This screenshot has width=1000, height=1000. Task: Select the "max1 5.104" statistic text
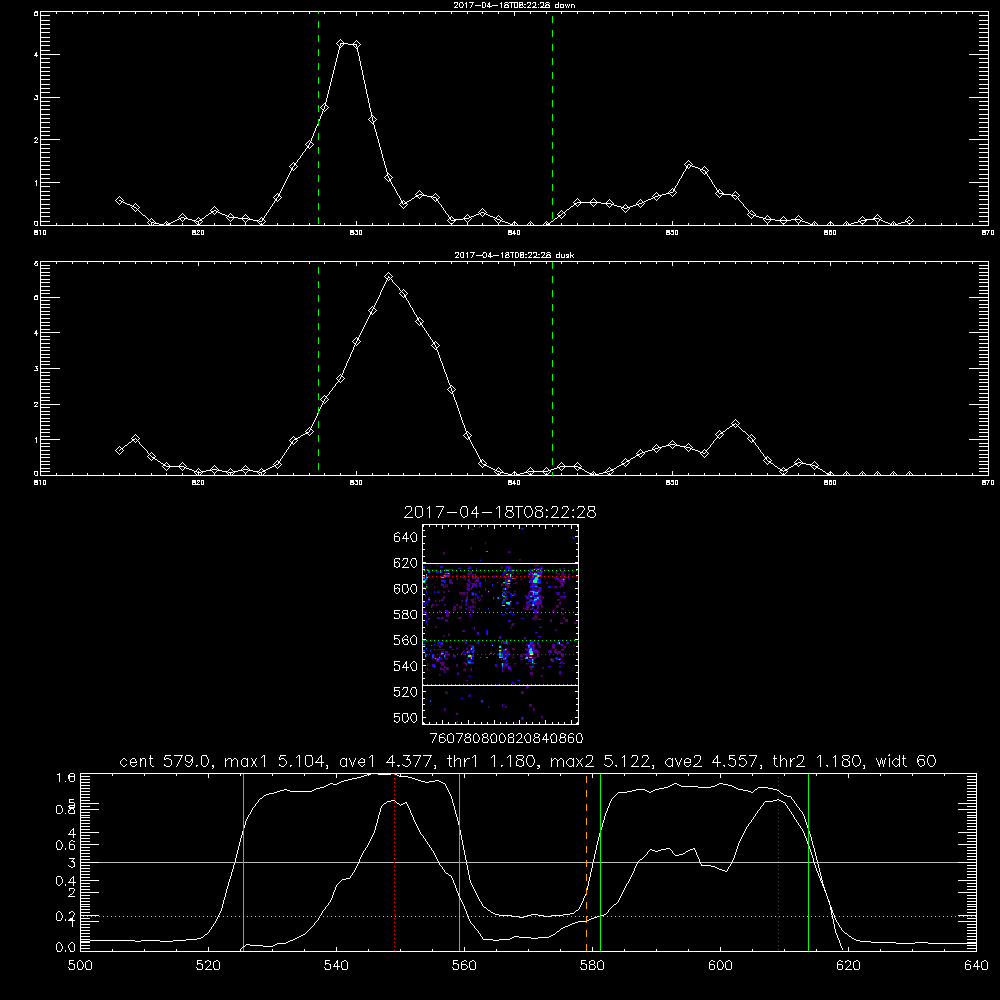tap(274, 761)
